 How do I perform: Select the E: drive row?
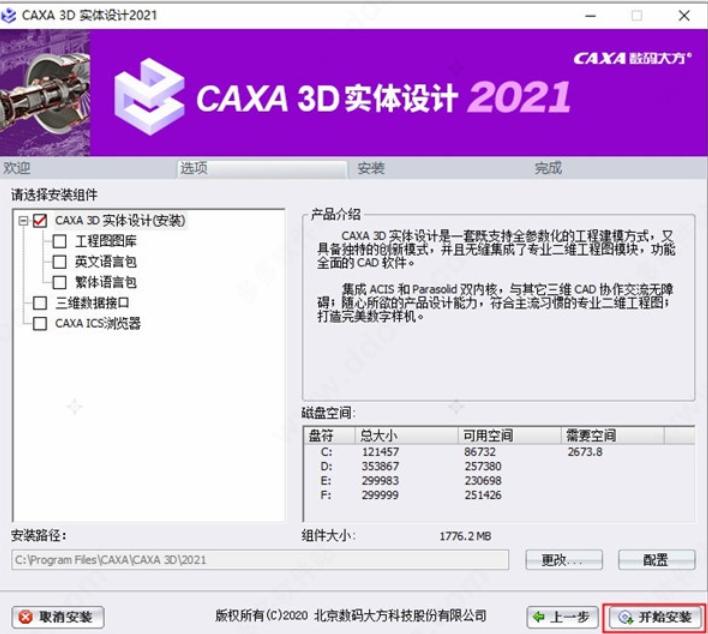[498, 481]
